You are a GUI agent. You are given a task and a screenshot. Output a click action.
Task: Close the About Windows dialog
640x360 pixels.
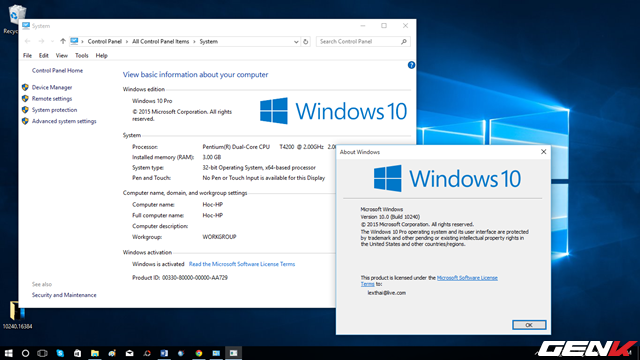(543, 152)
